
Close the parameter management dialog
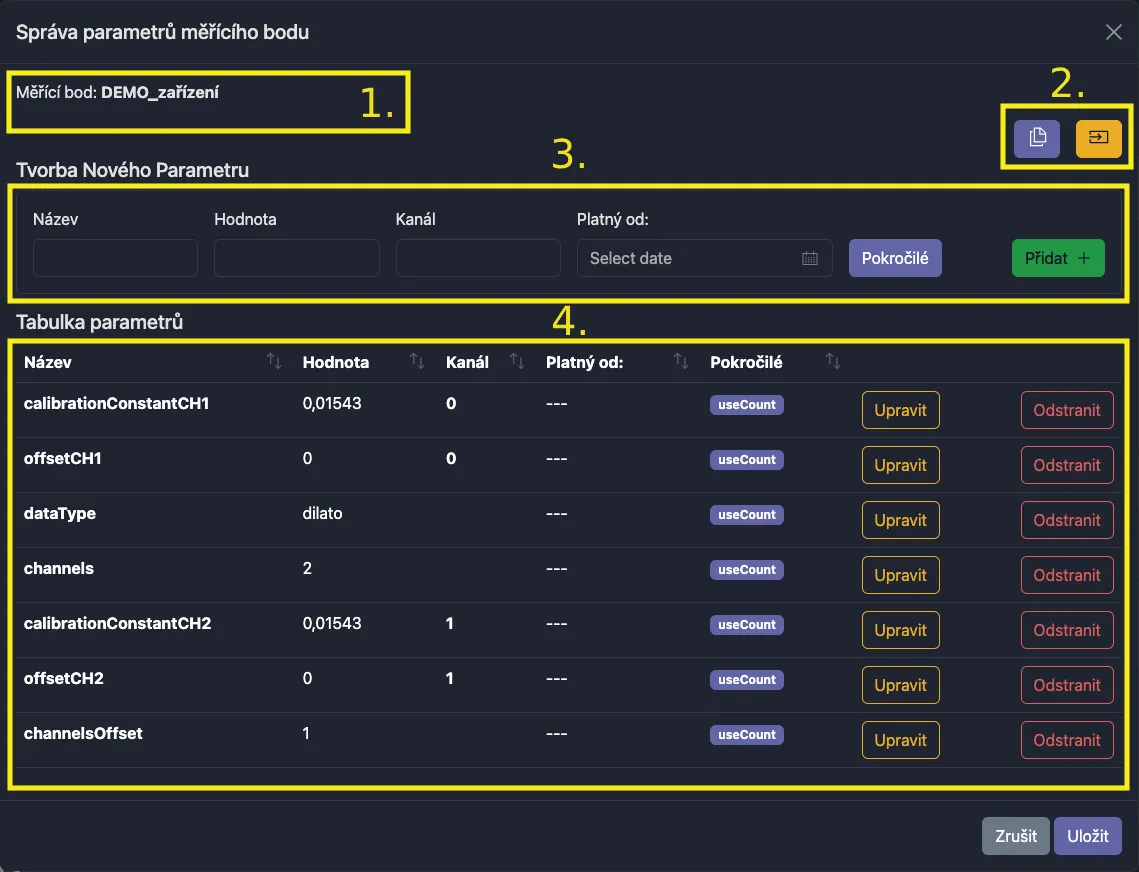click(1113, 32)
